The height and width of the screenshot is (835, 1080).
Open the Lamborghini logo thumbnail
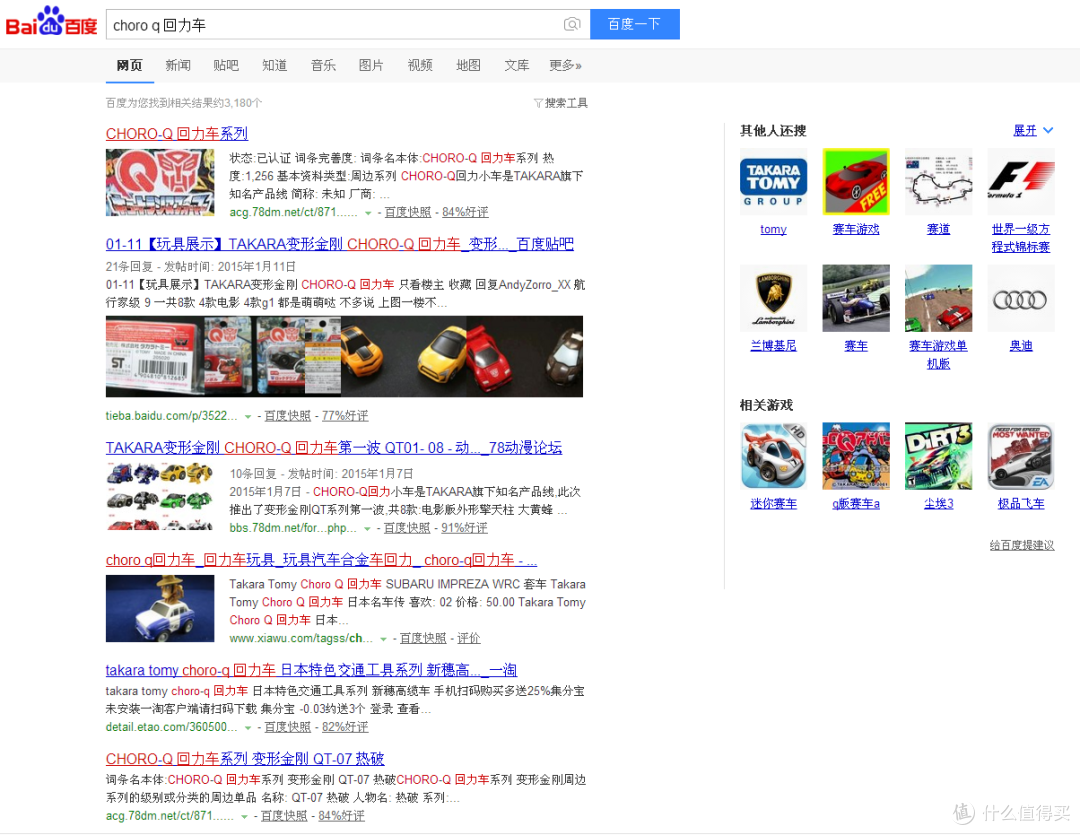click(773, 298)
